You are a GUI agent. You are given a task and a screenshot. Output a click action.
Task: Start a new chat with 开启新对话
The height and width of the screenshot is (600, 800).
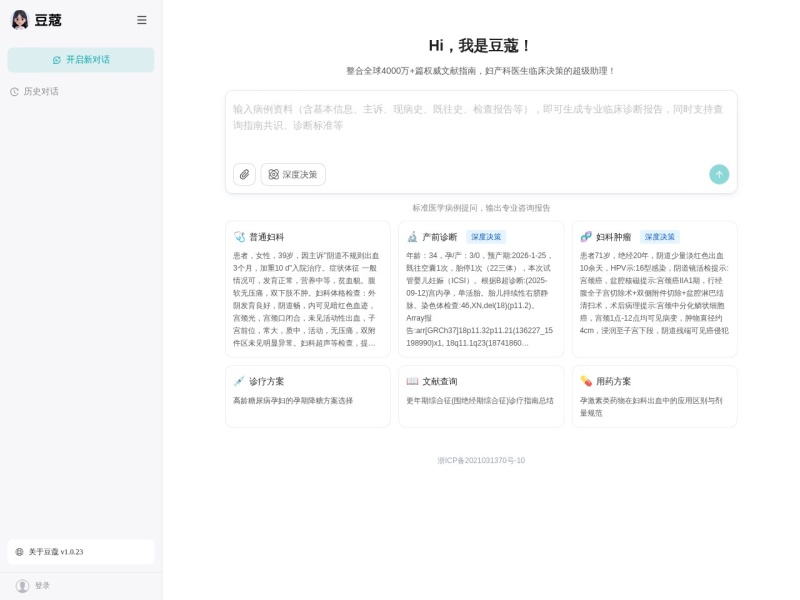(x=81, y=60)
